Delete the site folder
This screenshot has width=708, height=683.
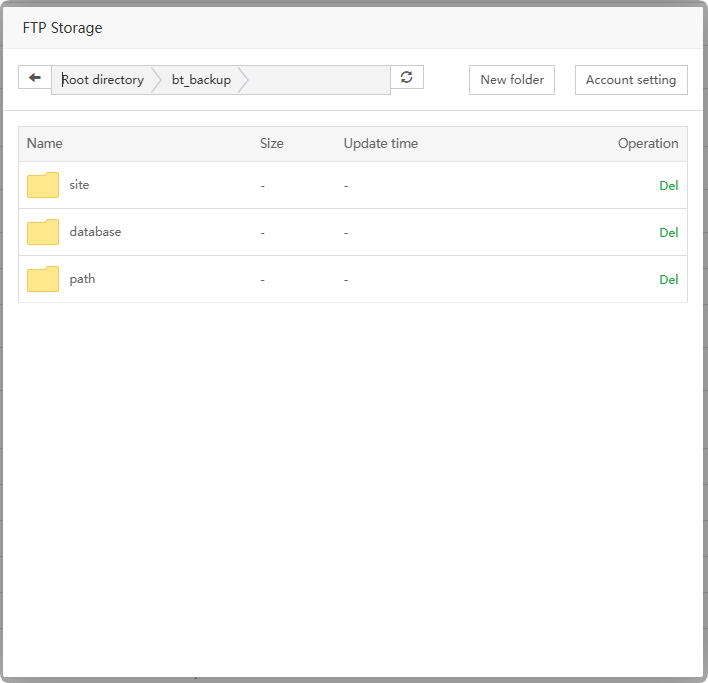point(668,186)
